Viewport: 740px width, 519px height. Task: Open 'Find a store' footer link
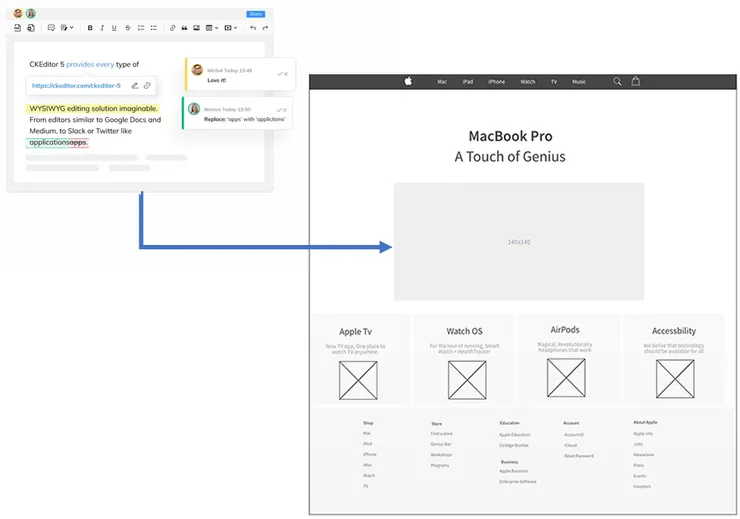point(441,434)
